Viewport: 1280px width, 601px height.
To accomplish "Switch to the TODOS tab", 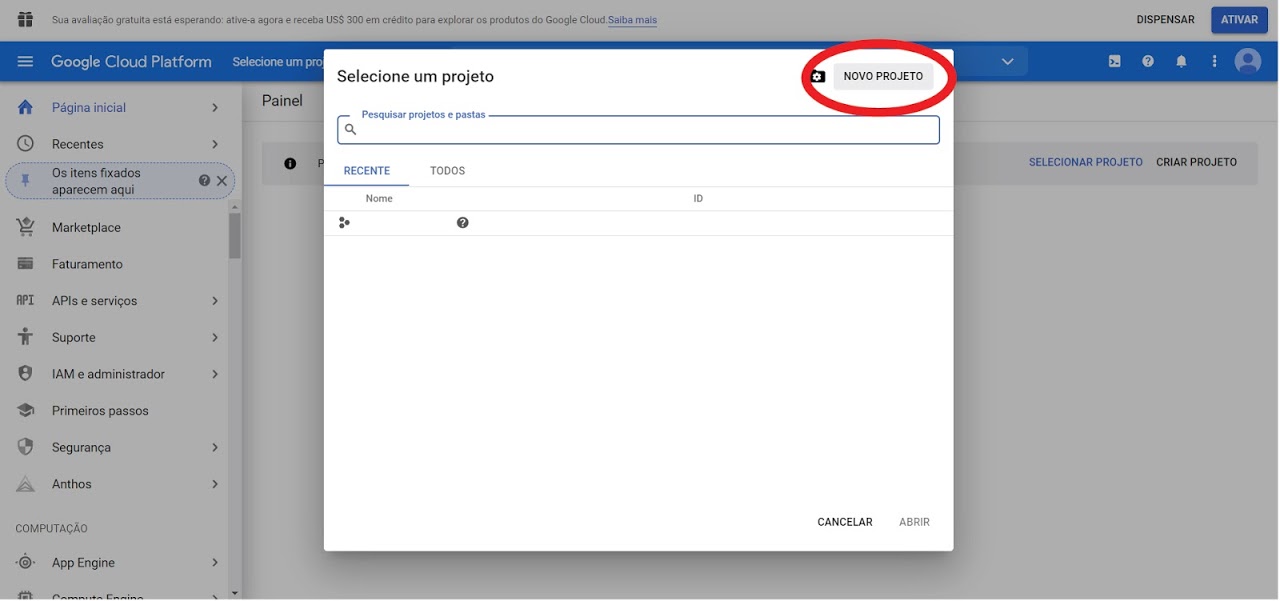I will [x=447, y=171].
